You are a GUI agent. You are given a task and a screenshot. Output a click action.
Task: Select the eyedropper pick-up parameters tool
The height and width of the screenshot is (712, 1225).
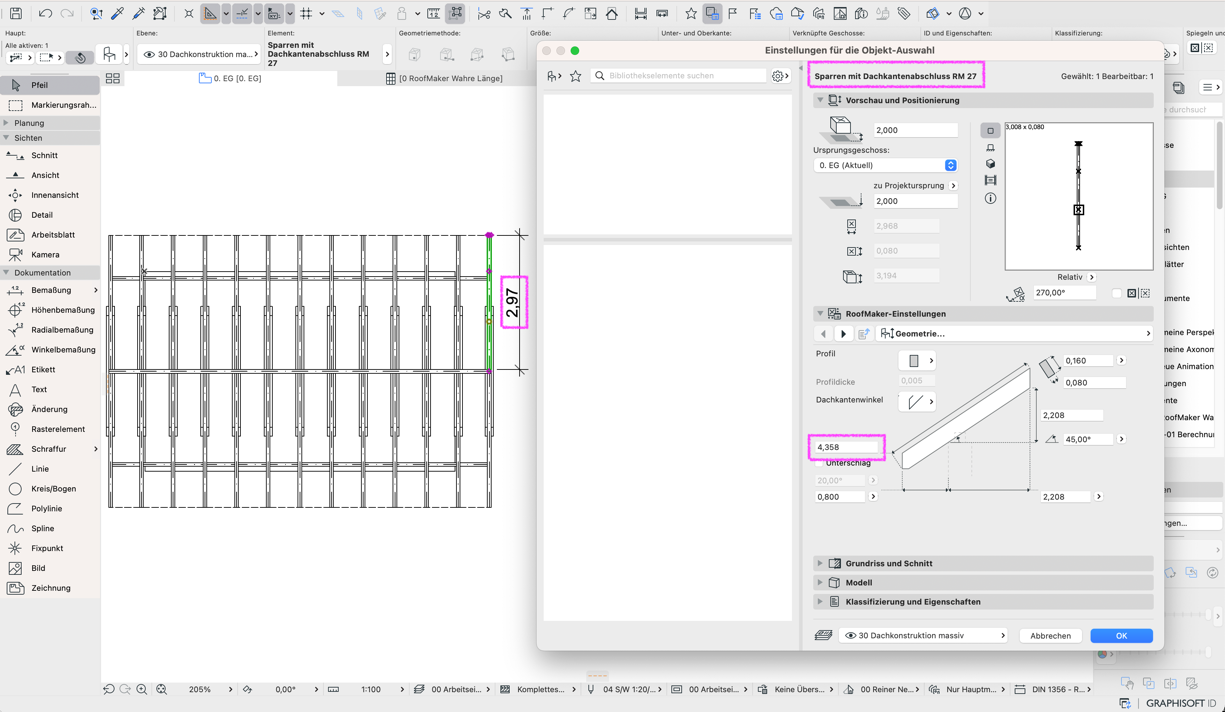[x=117, y=14]
